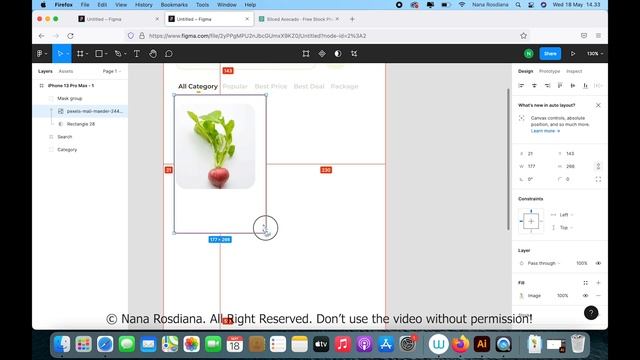Viewport: 640px width, 360px height.
Task: Click Align top icon
Action: (560, 85)
